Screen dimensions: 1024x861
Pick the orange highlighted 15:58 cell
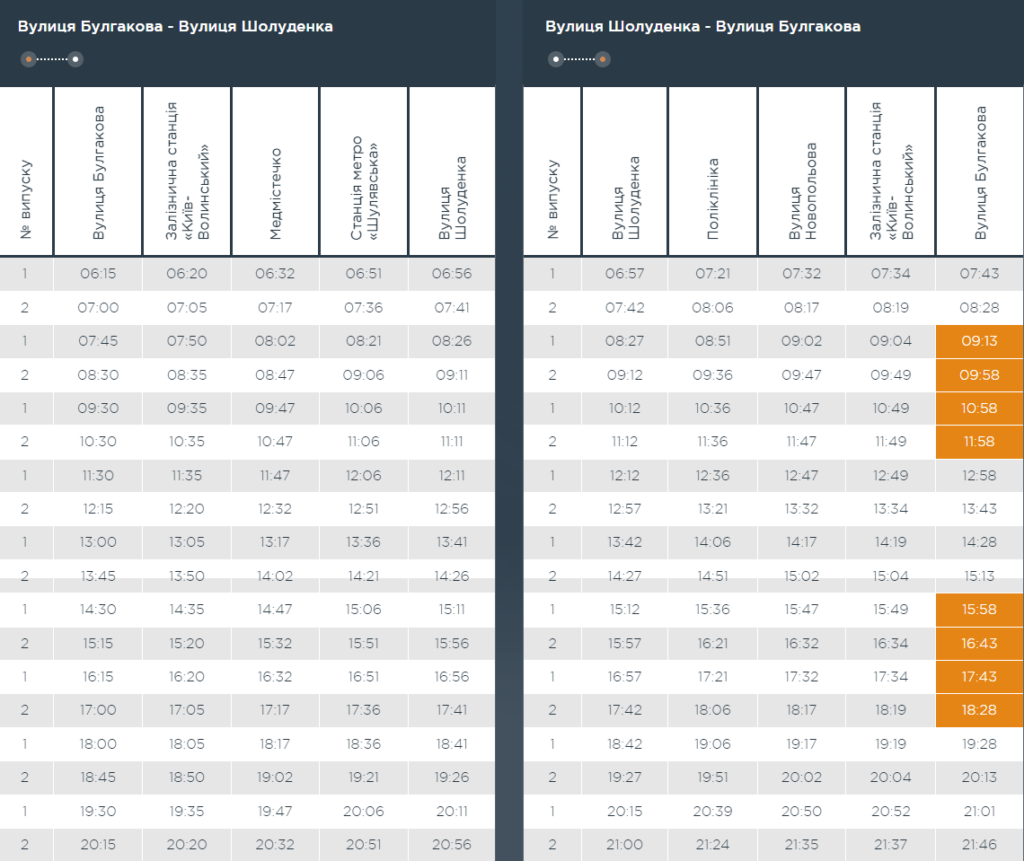point(979,610)
